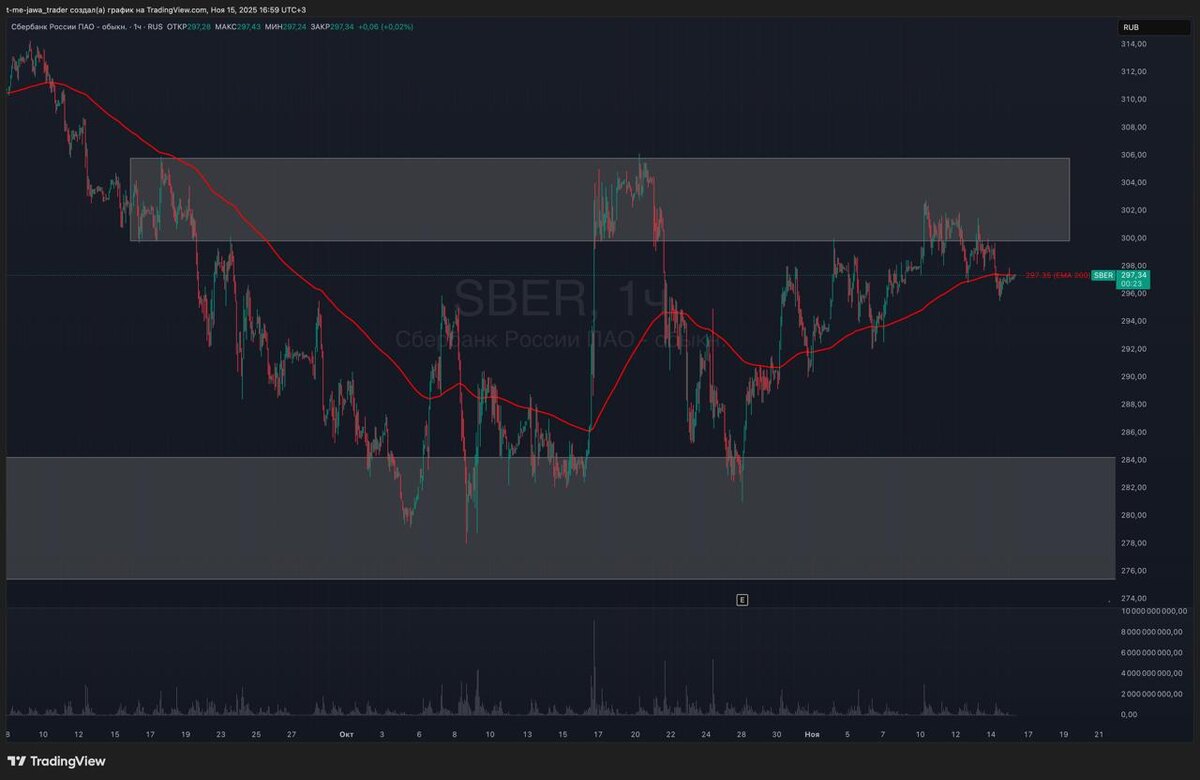Click the TradingView logo at bottom left
The height and width of the screenshot is (780, 1200).
click(x=56, y=761)
